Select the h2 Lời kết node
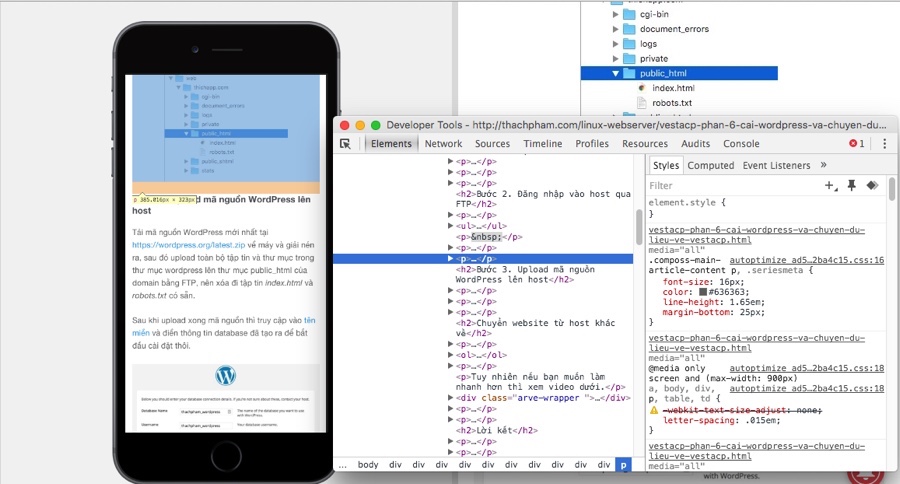This screenshot has width=900, height=484. 496,430
